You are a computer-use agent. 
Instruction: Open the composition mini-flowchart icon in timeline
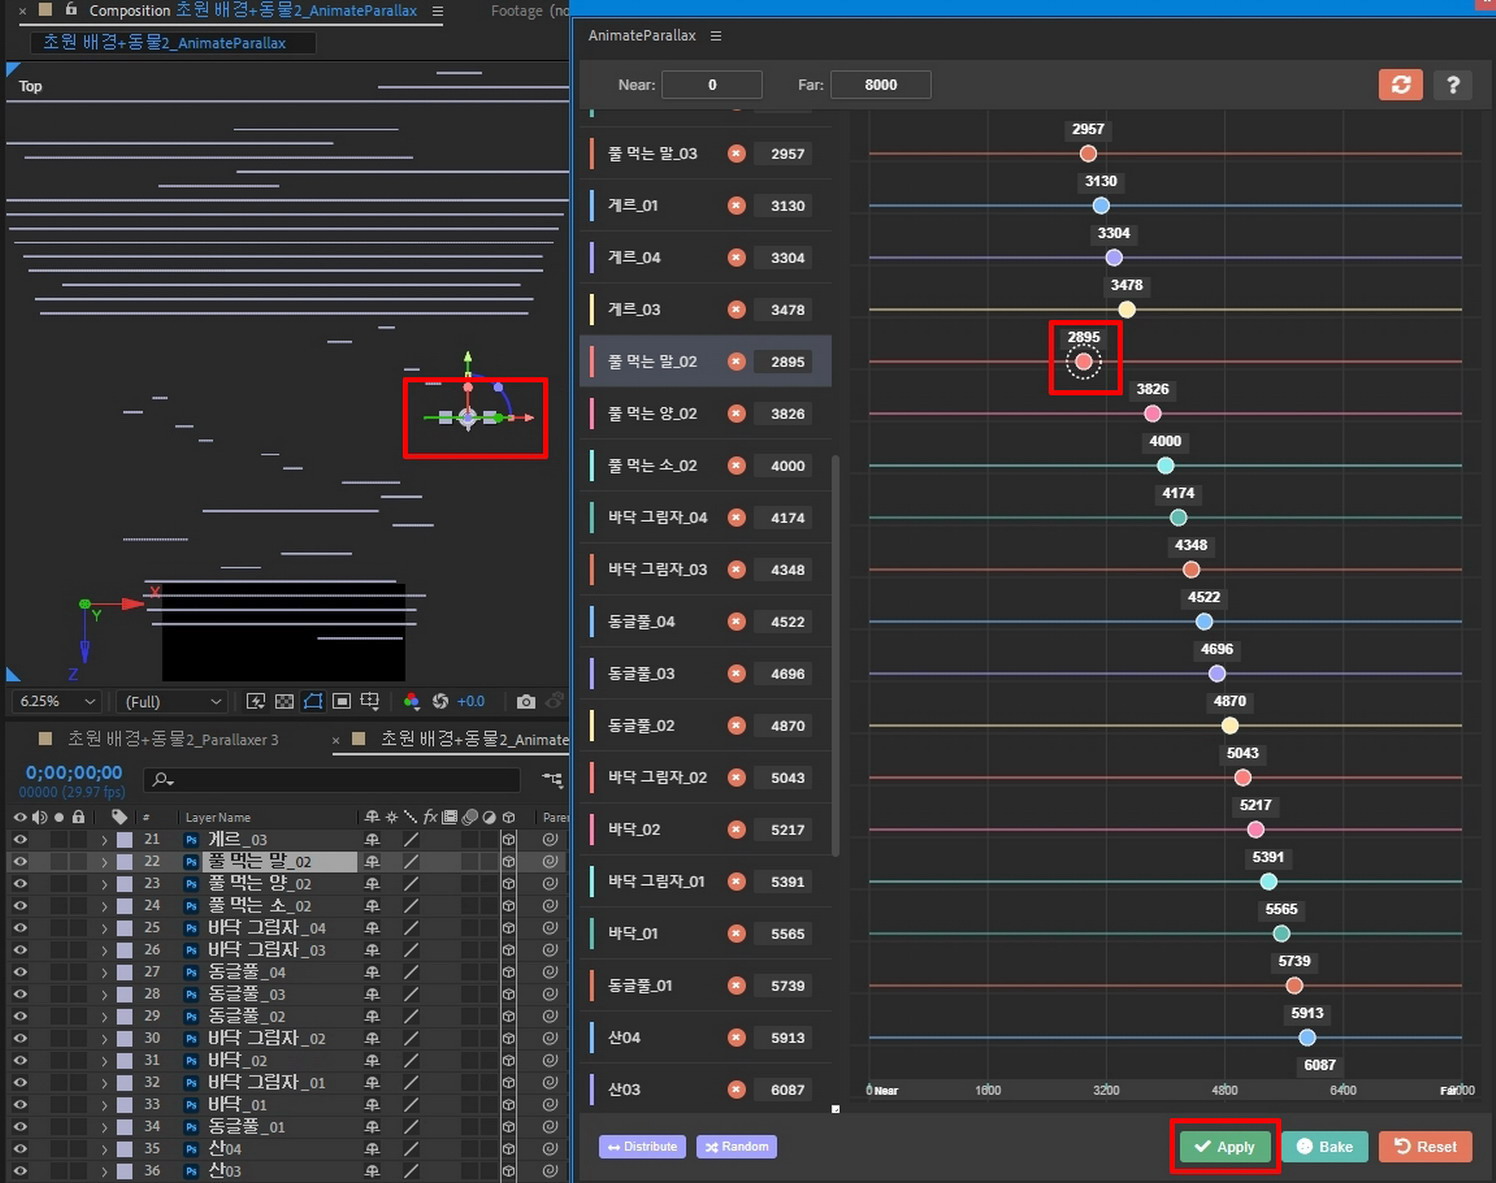point(552,778)
